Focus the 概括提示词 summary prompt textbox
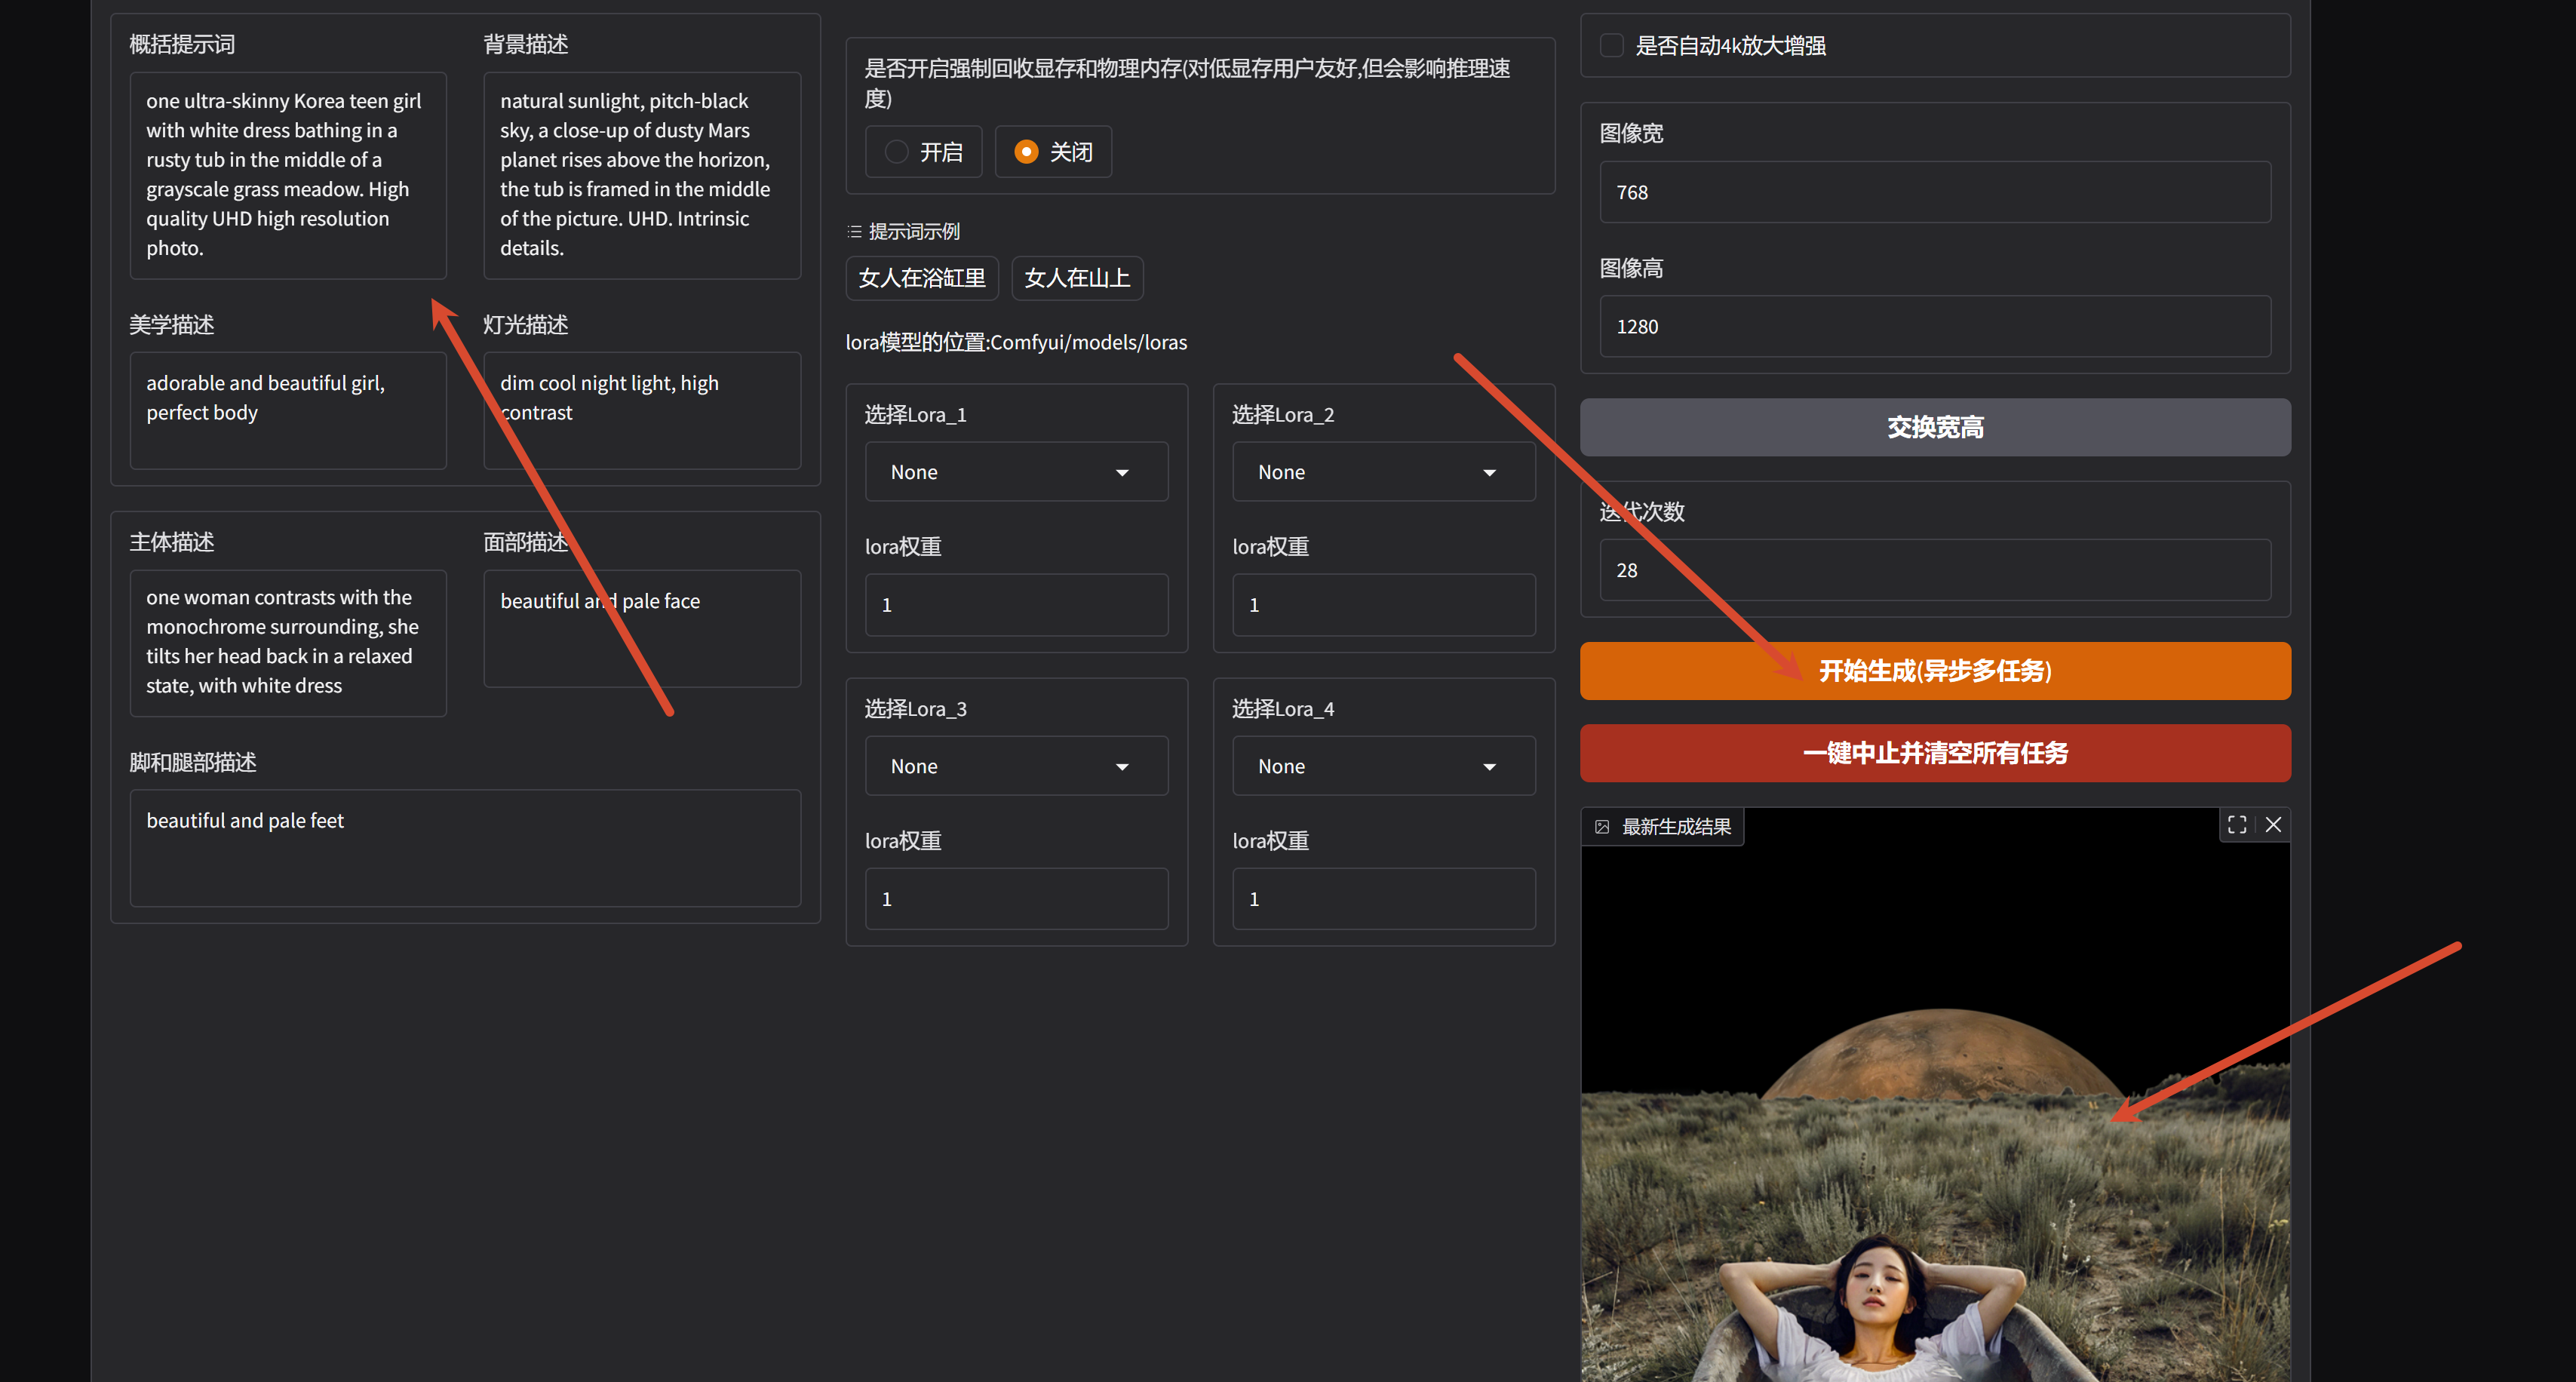This screenshot has width=2576, height=1382. pyautogui.click(x=288, y=175)
